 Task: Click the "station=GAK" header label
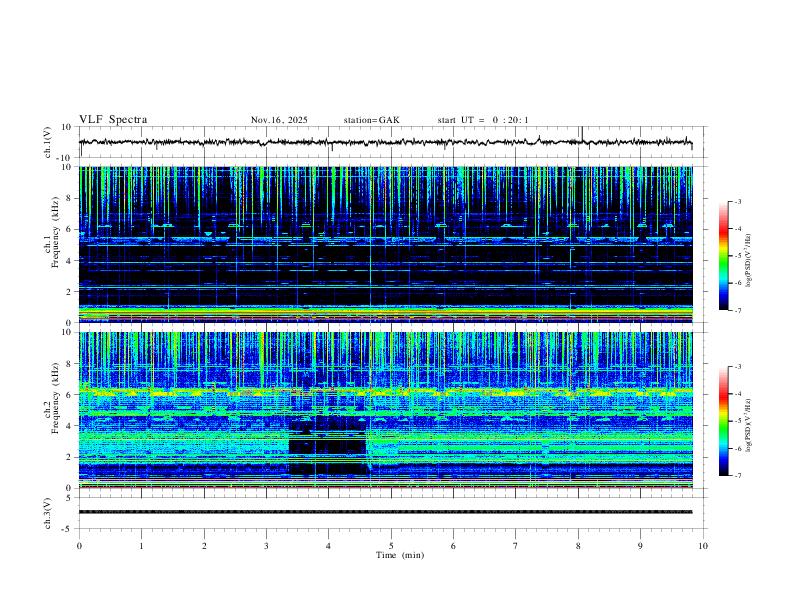[x=371, y=120]
